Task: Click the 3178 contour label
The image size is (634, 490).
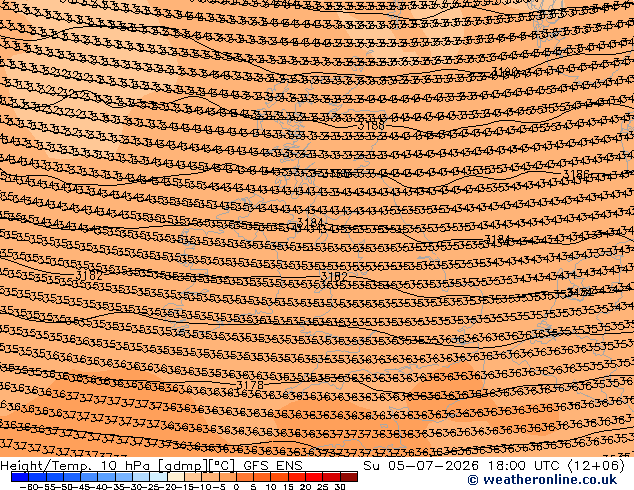Action: 250,385
